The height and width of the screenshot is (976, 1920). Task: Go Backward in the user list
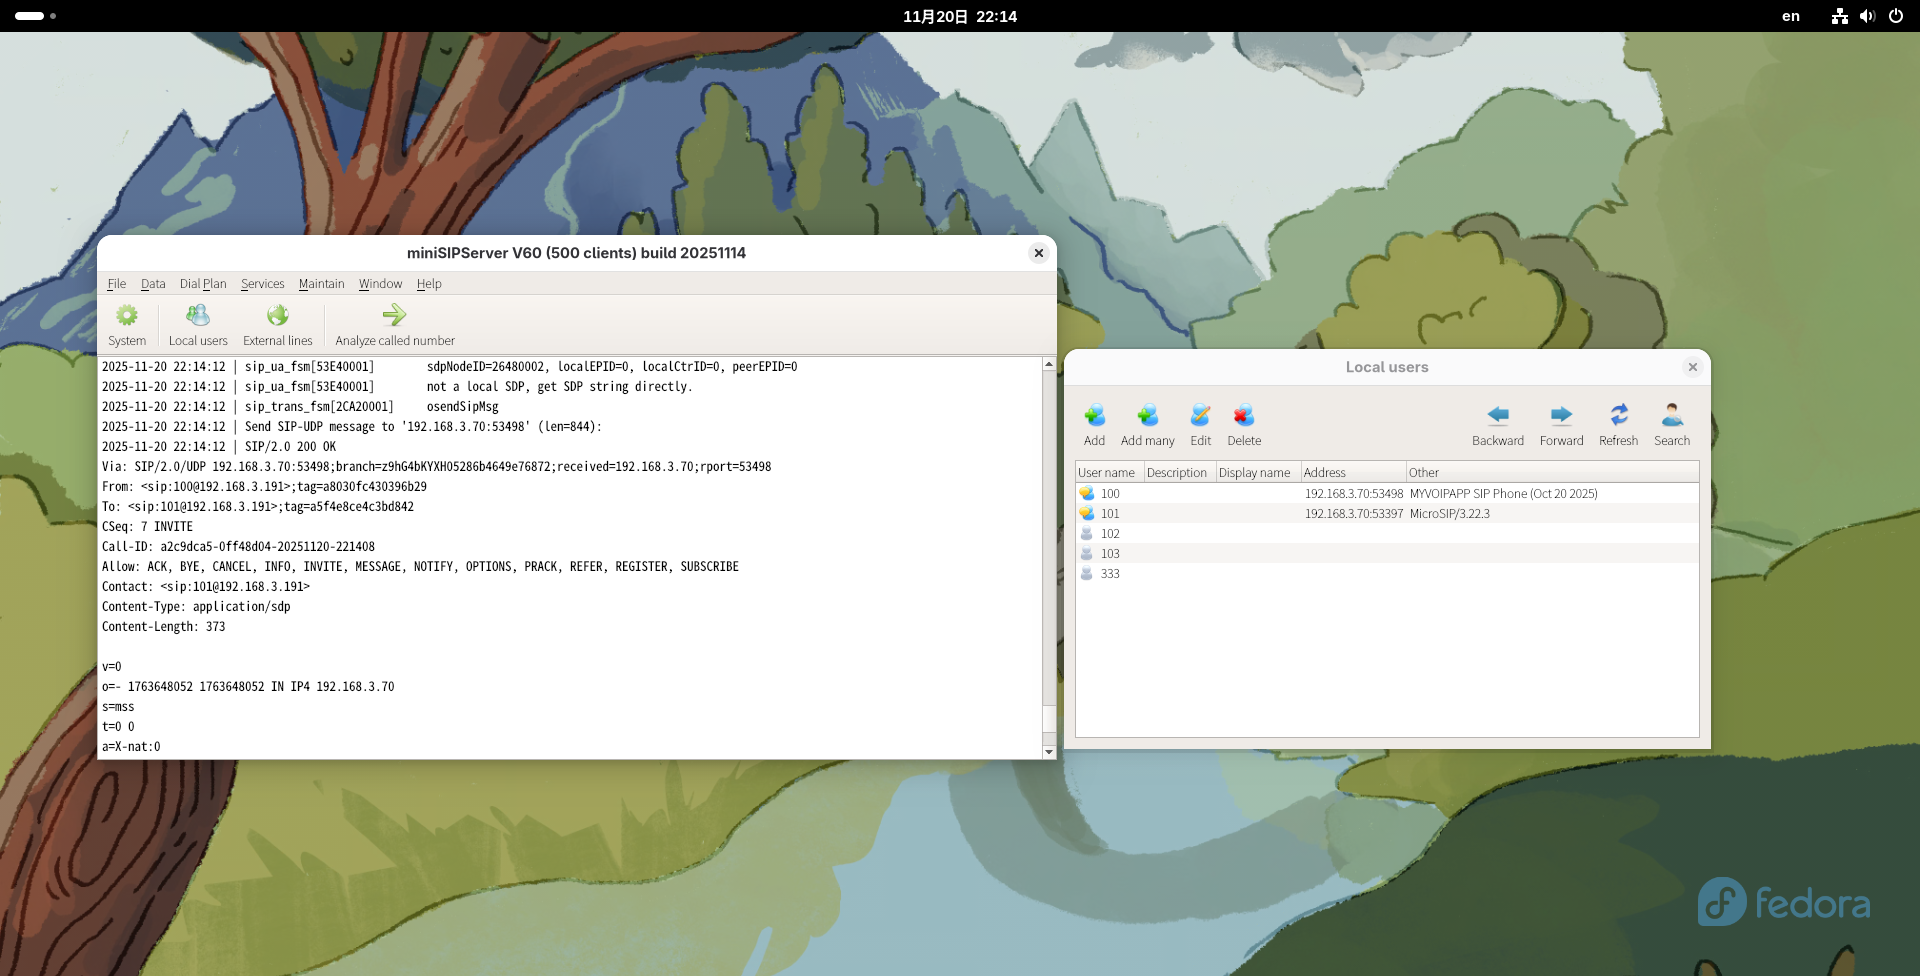tap(1497, 425)
